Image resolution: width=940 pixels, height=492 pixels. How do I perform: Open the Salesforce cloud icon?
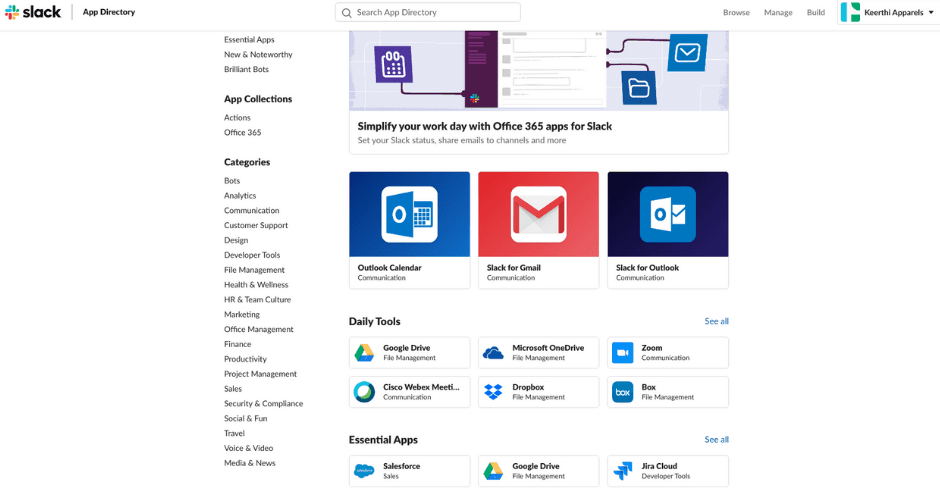pos(364,471)
